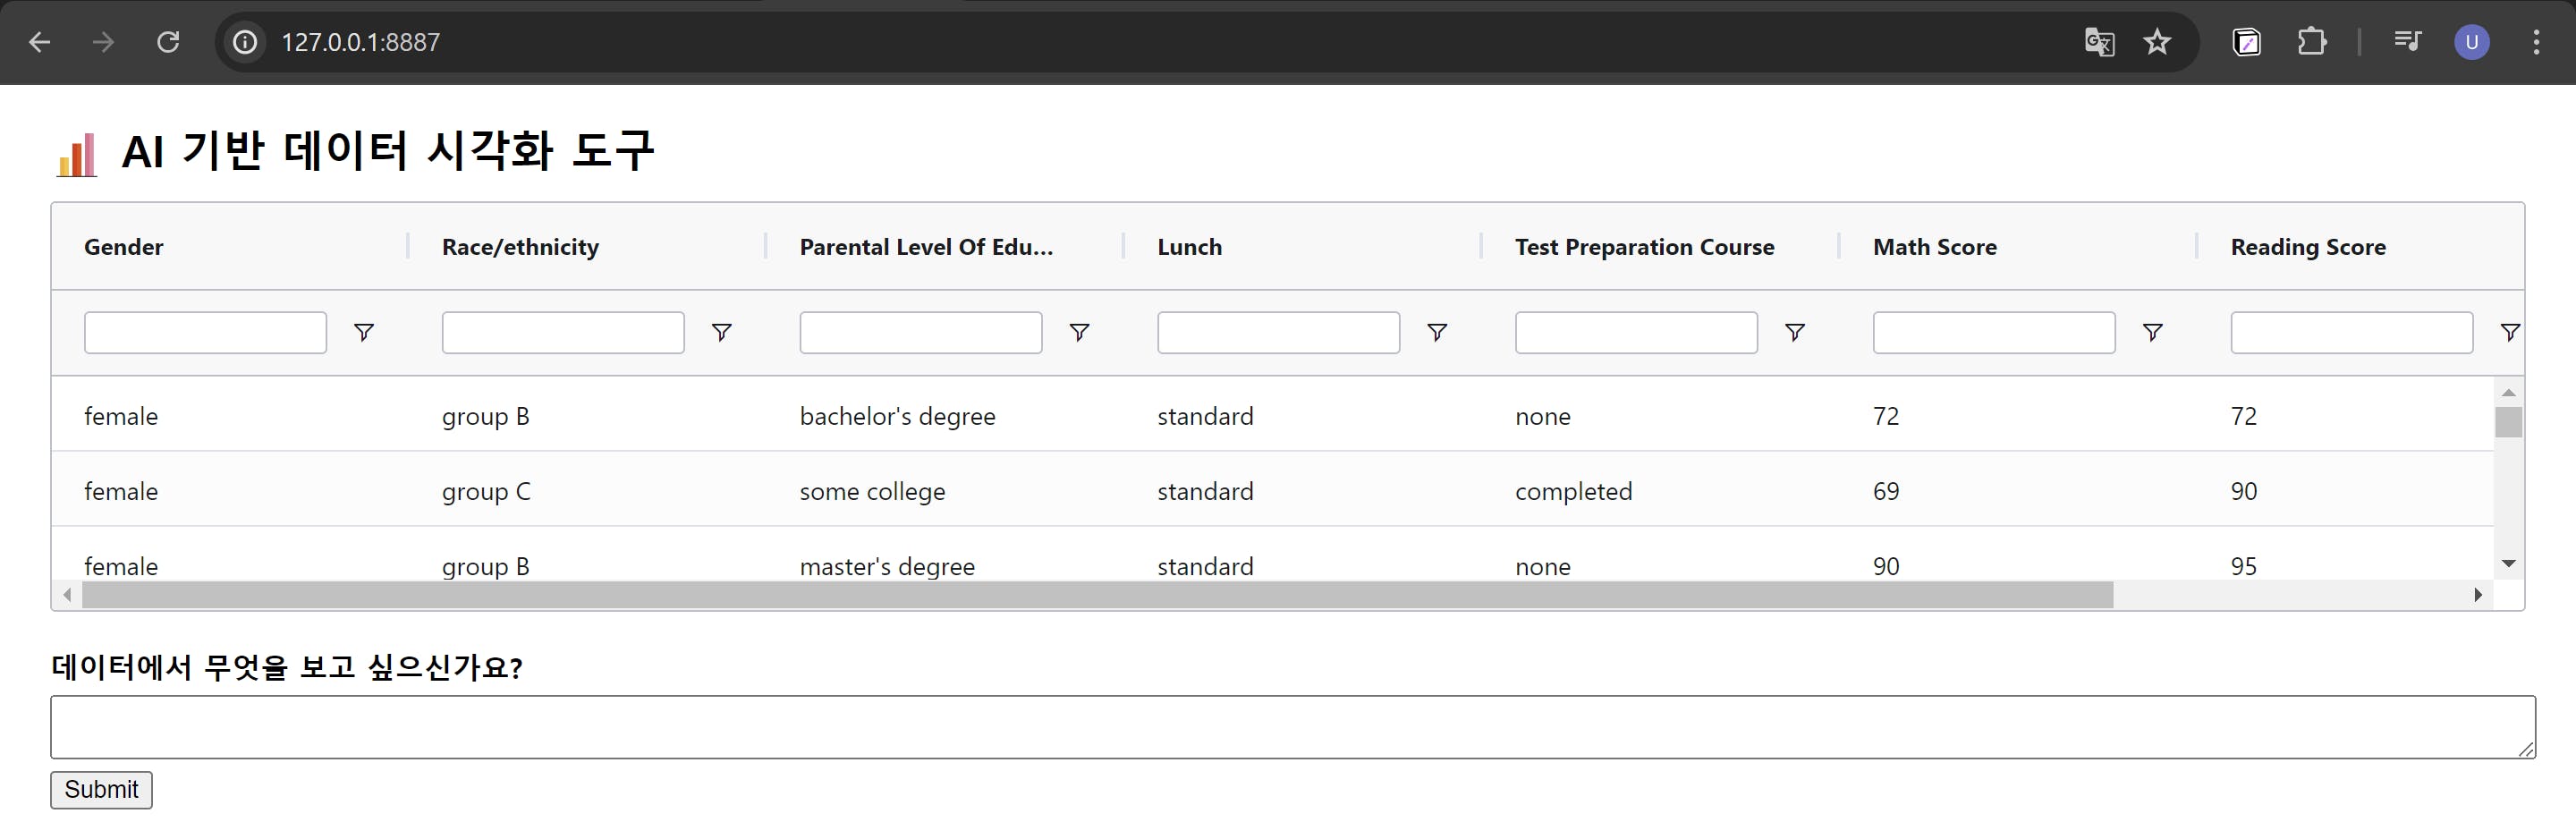The image size is (2576, 839).
Task: Open the Math Score filter icon
Action: click(x=2153, y=332)
